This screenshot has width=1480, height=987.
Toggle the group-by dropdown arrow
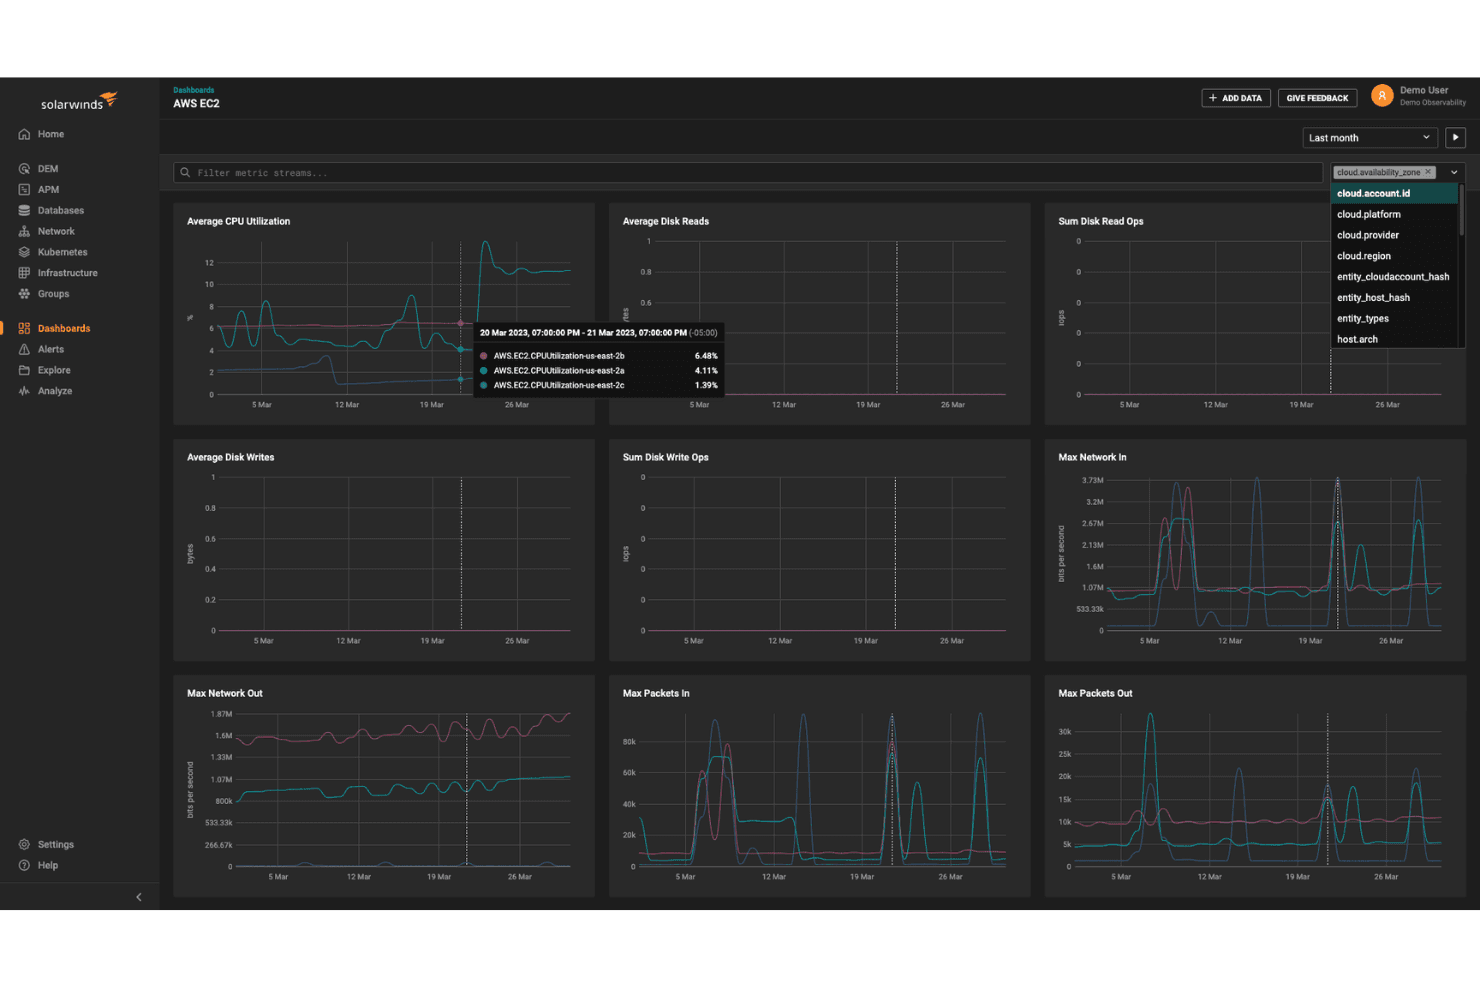[1454, 173]
